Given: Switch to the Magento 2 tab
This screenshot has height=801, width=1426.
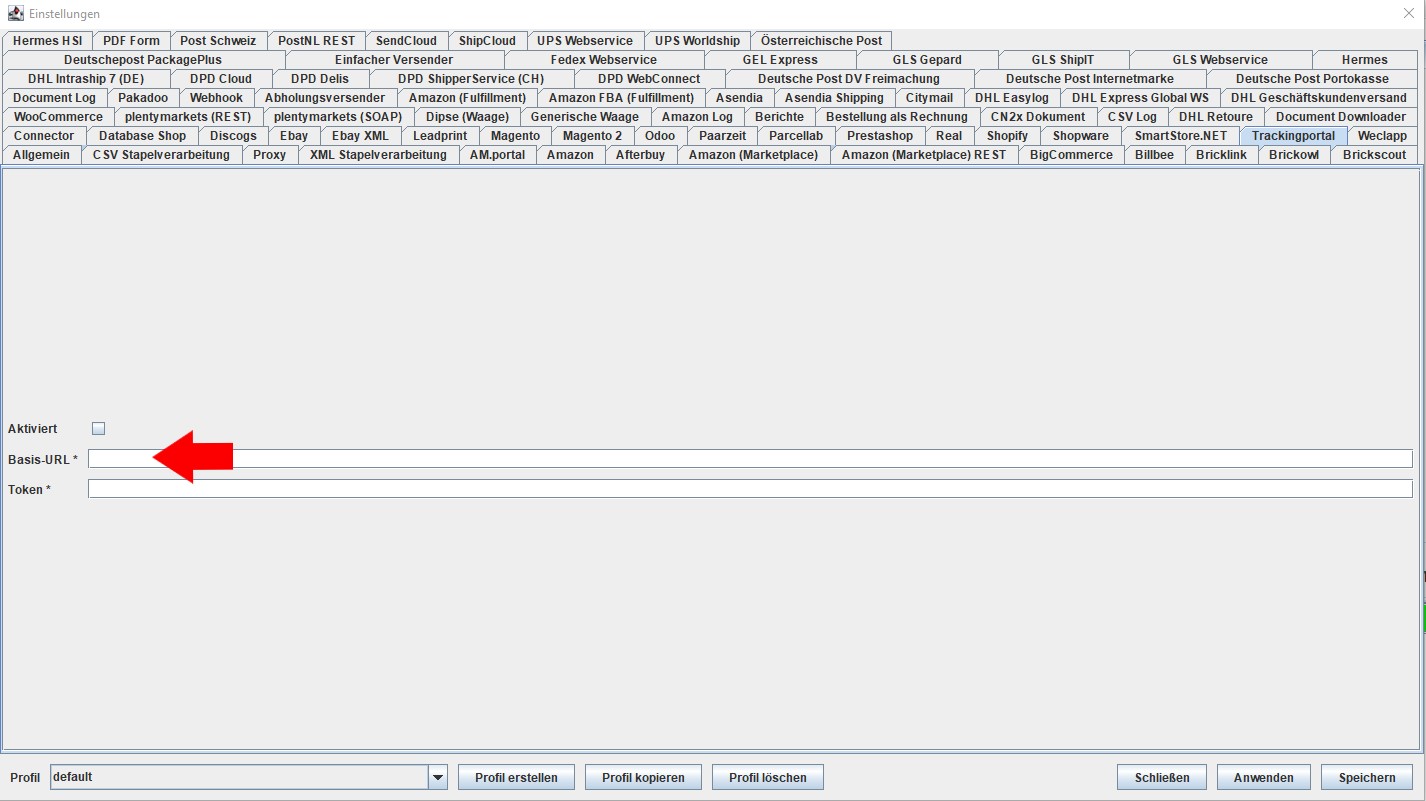Looking at the screenshot, I should [592, 136].
